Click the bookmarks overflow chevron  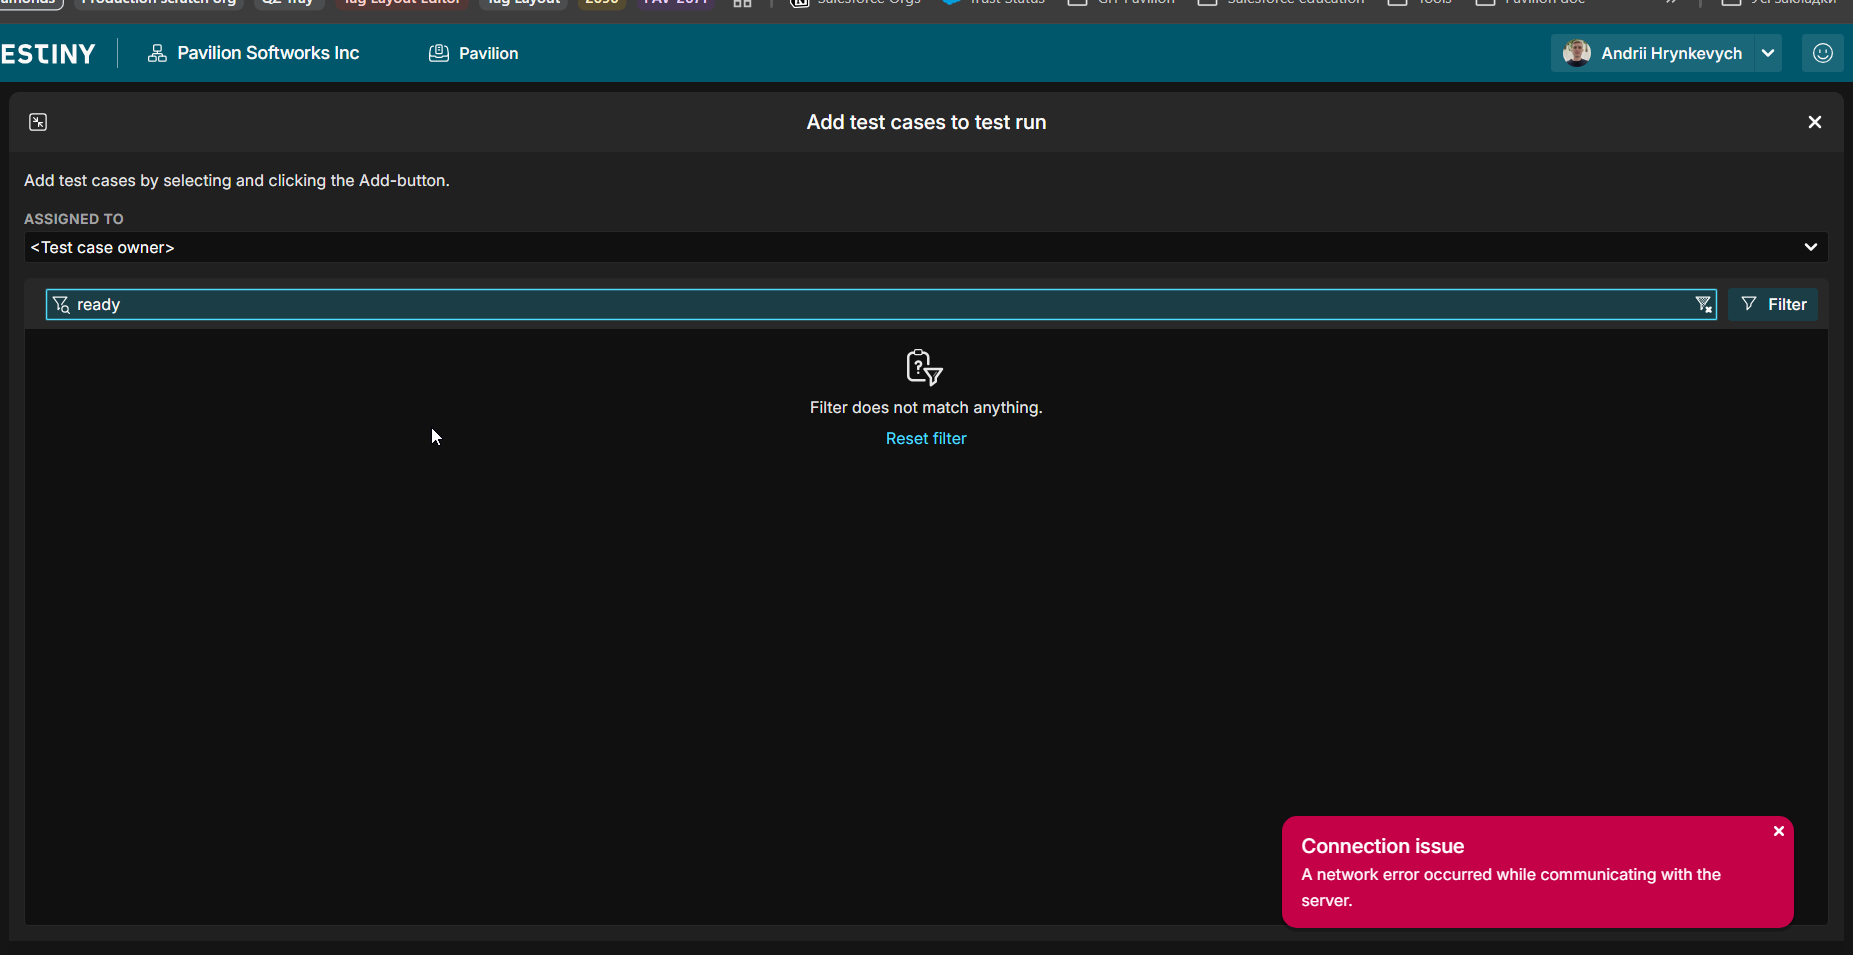[x=1670, y=3]
